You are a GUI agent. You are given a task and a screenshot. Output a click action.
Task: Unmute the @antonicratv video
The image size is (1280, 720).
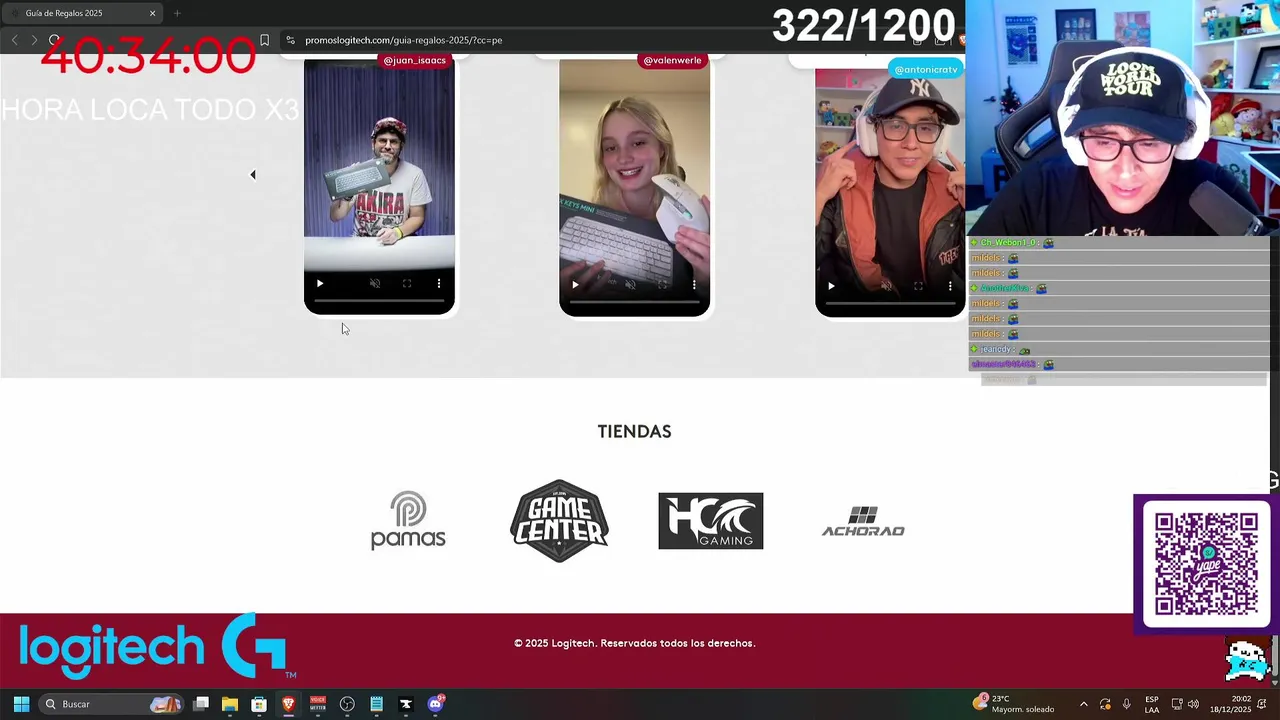(x=886, y=286)
